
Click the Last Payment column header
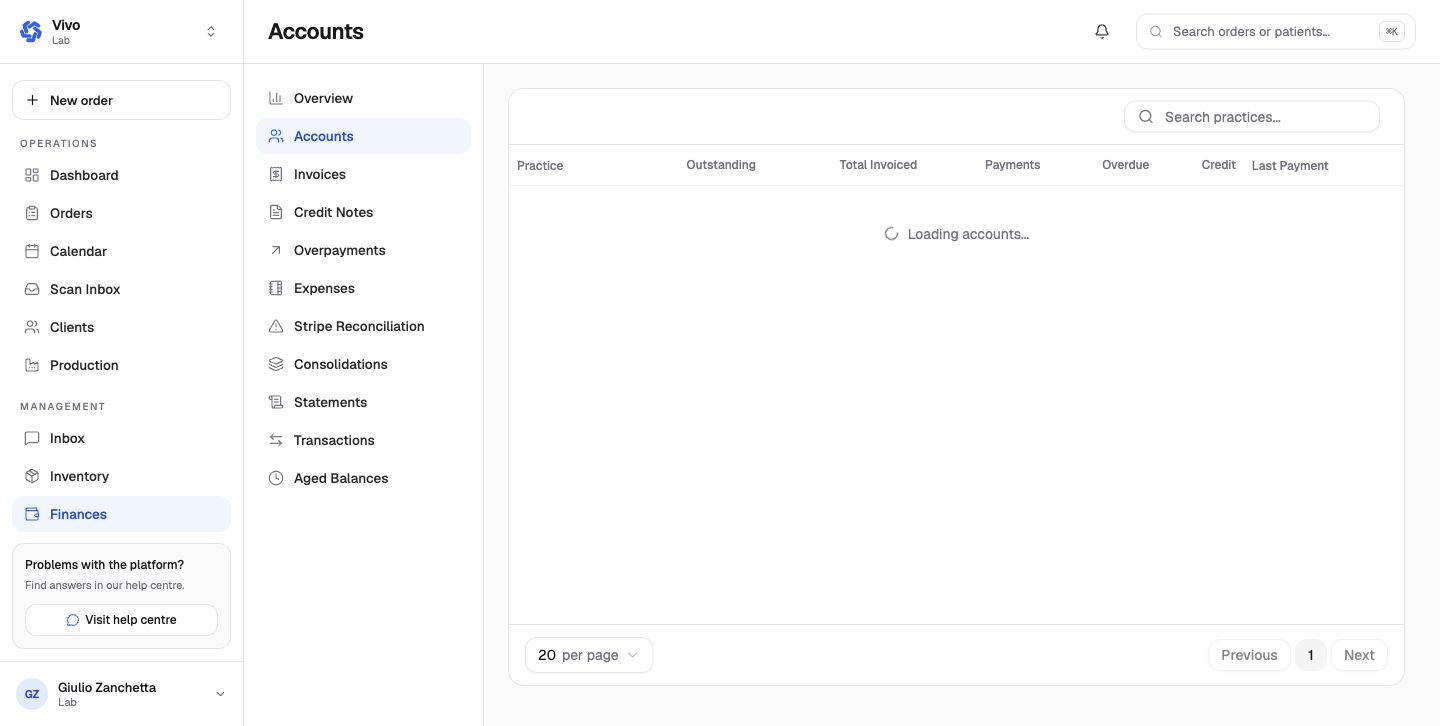[1290, 166]
